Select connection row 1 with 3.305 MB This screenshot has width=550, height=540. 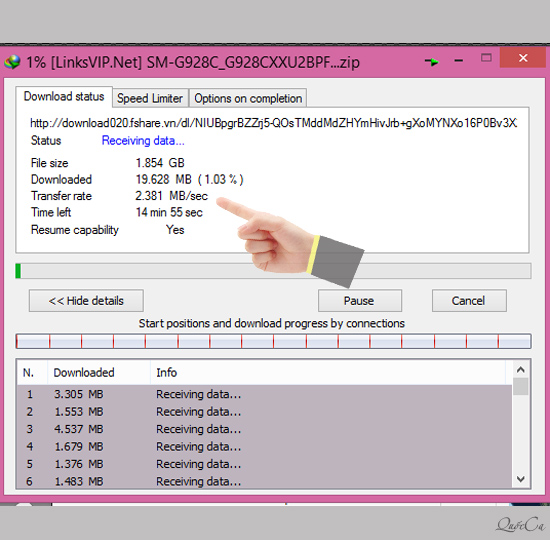tap(264, 394)
